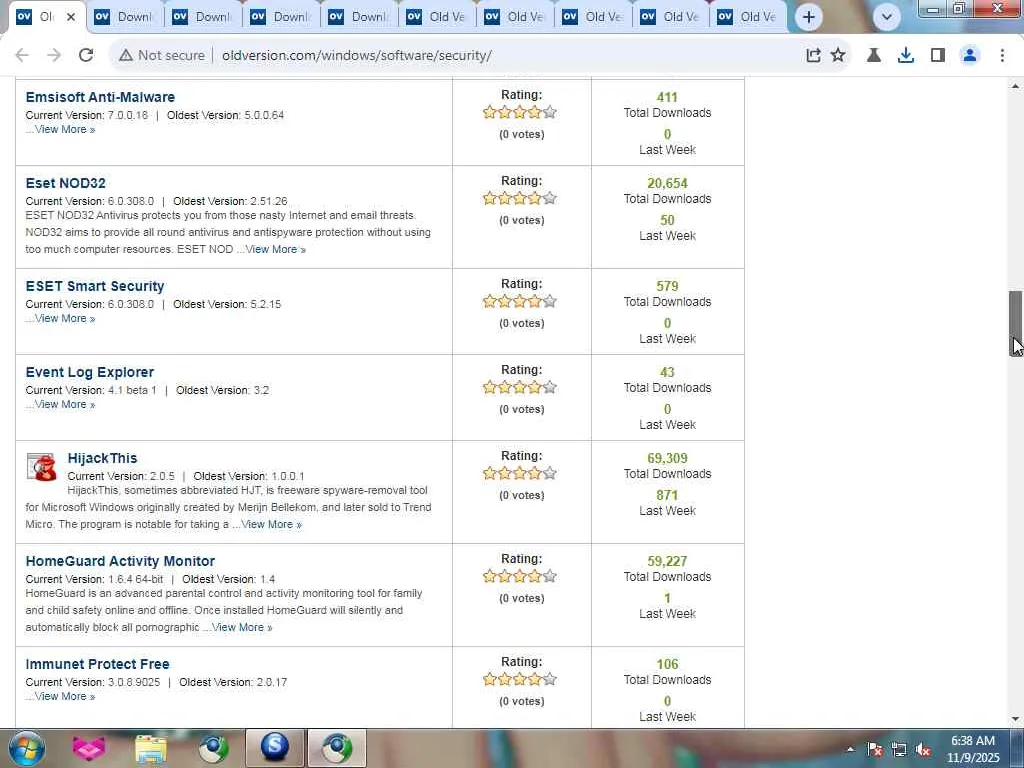Switch to the second Downl tab
The image size is (1024, 768).
124,17
